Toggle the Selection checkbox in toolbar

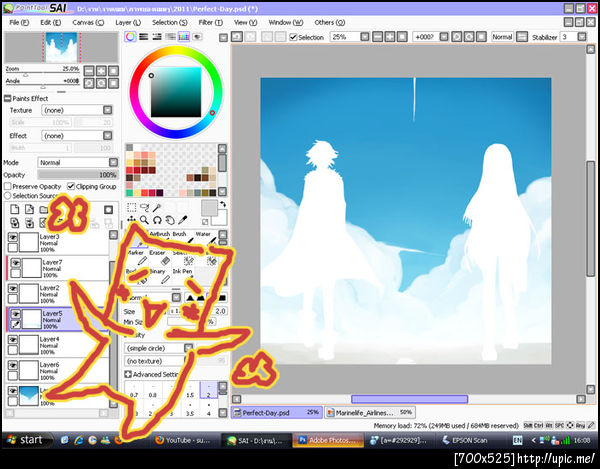293,37
